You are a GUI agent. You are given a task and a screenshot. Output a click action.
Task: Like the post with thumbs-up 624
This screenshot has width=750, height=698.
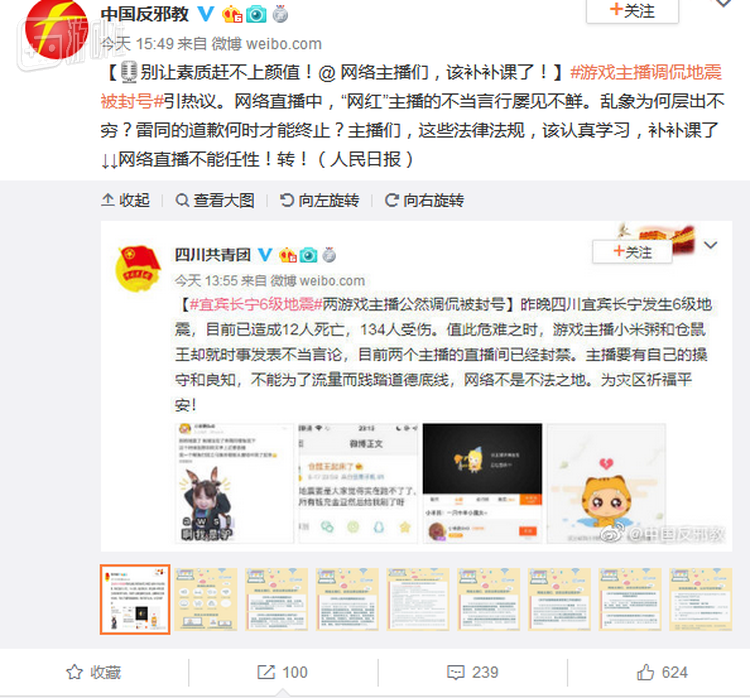tap(662, 672)
